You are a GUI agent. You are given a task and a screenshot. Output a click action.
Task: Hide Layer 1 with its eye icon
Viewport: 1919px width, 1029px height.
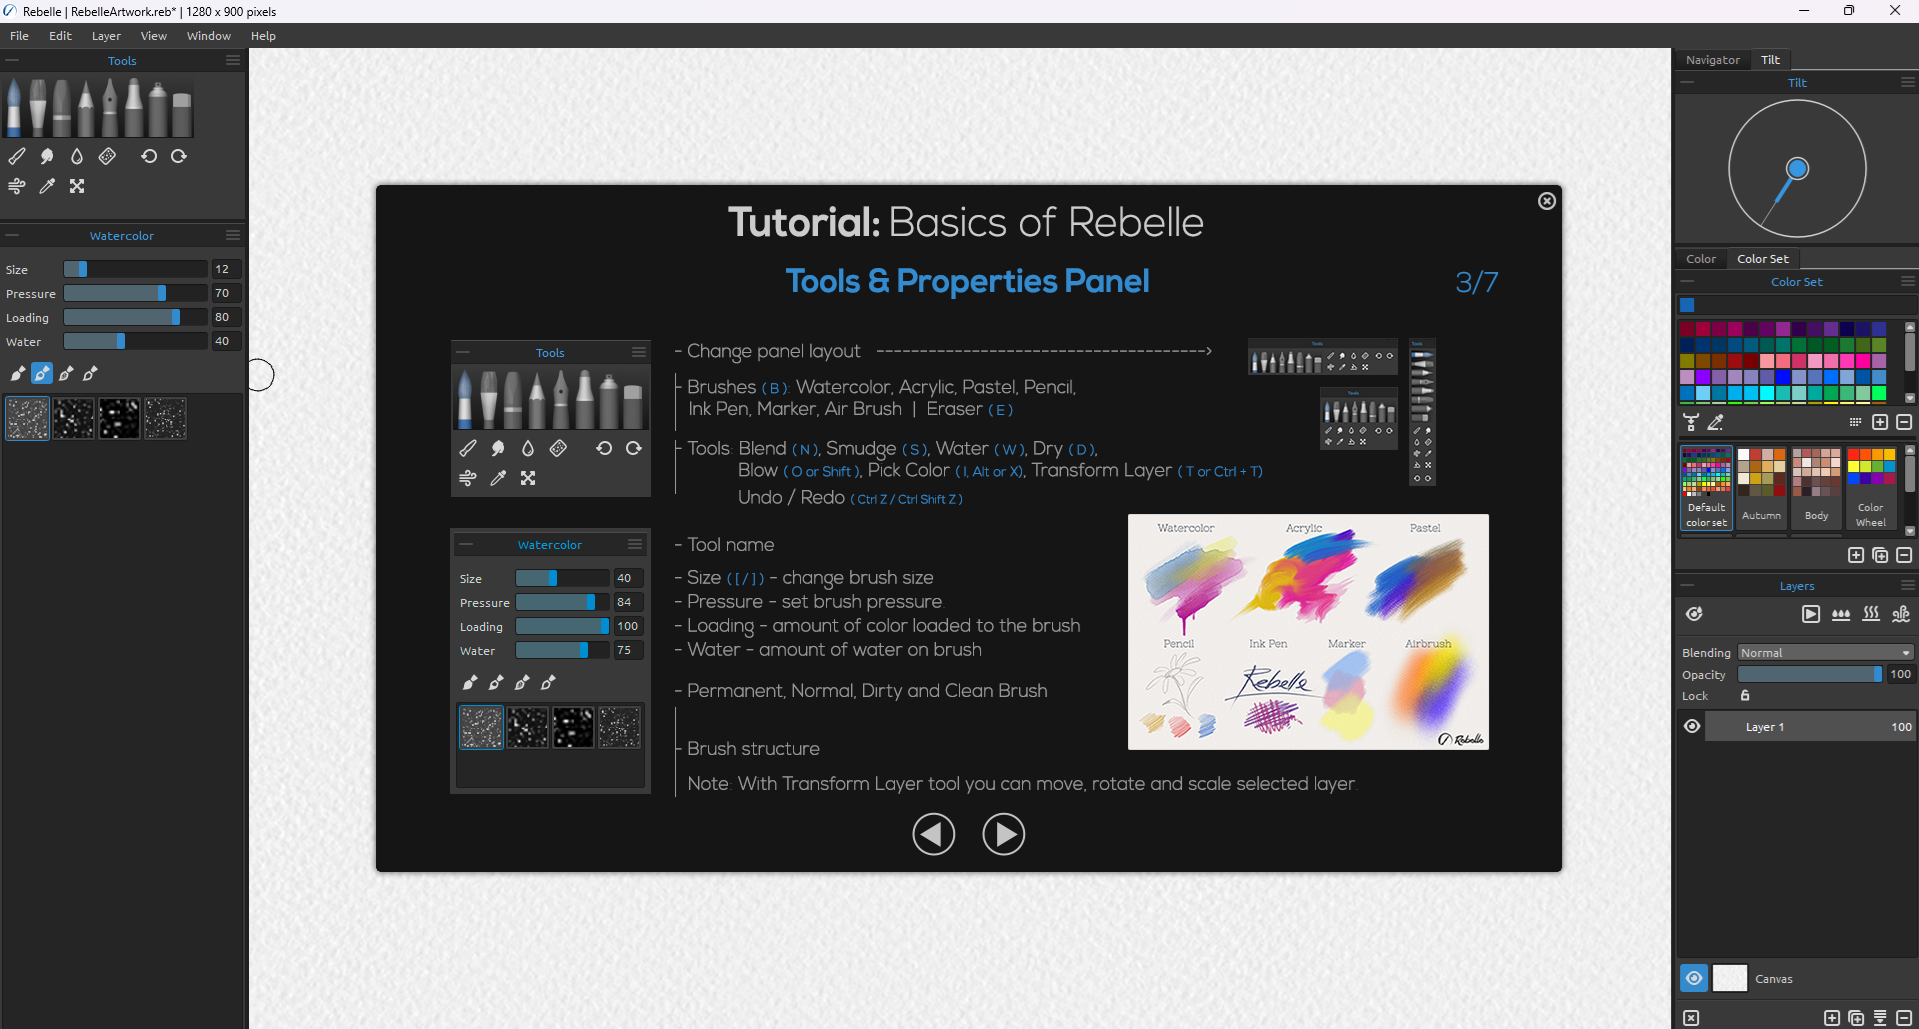pos(1692,727)
